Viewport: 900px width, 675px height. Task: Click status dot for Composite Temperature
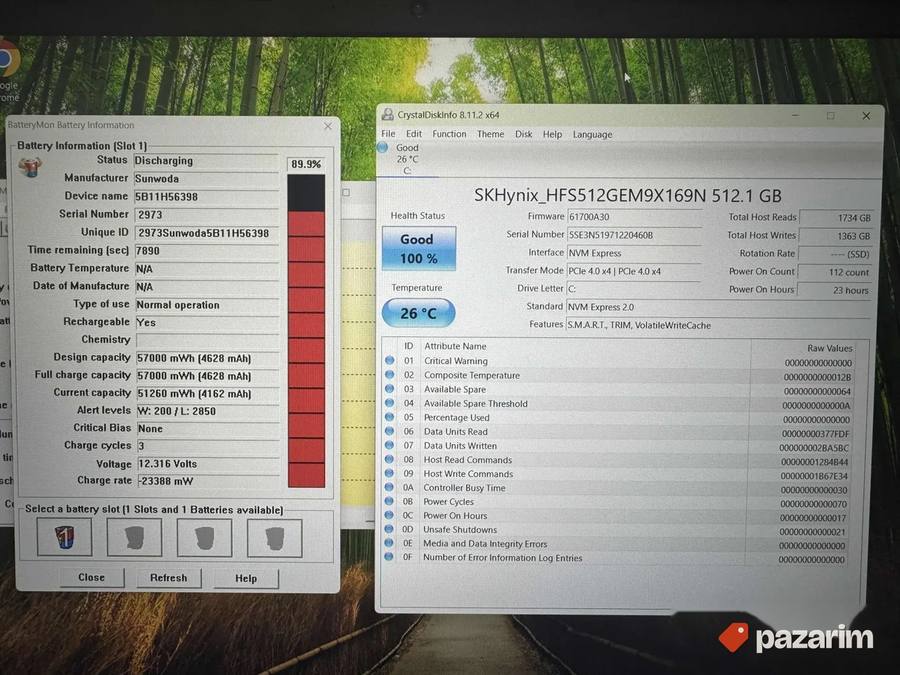point(390,375)
